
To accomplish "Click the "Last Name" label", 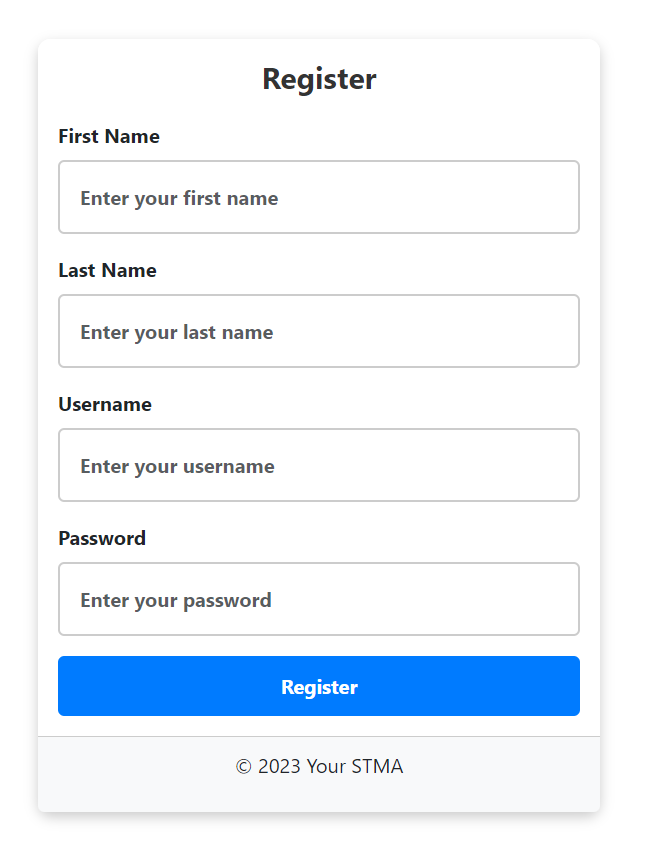I will (x=107, y=270).
